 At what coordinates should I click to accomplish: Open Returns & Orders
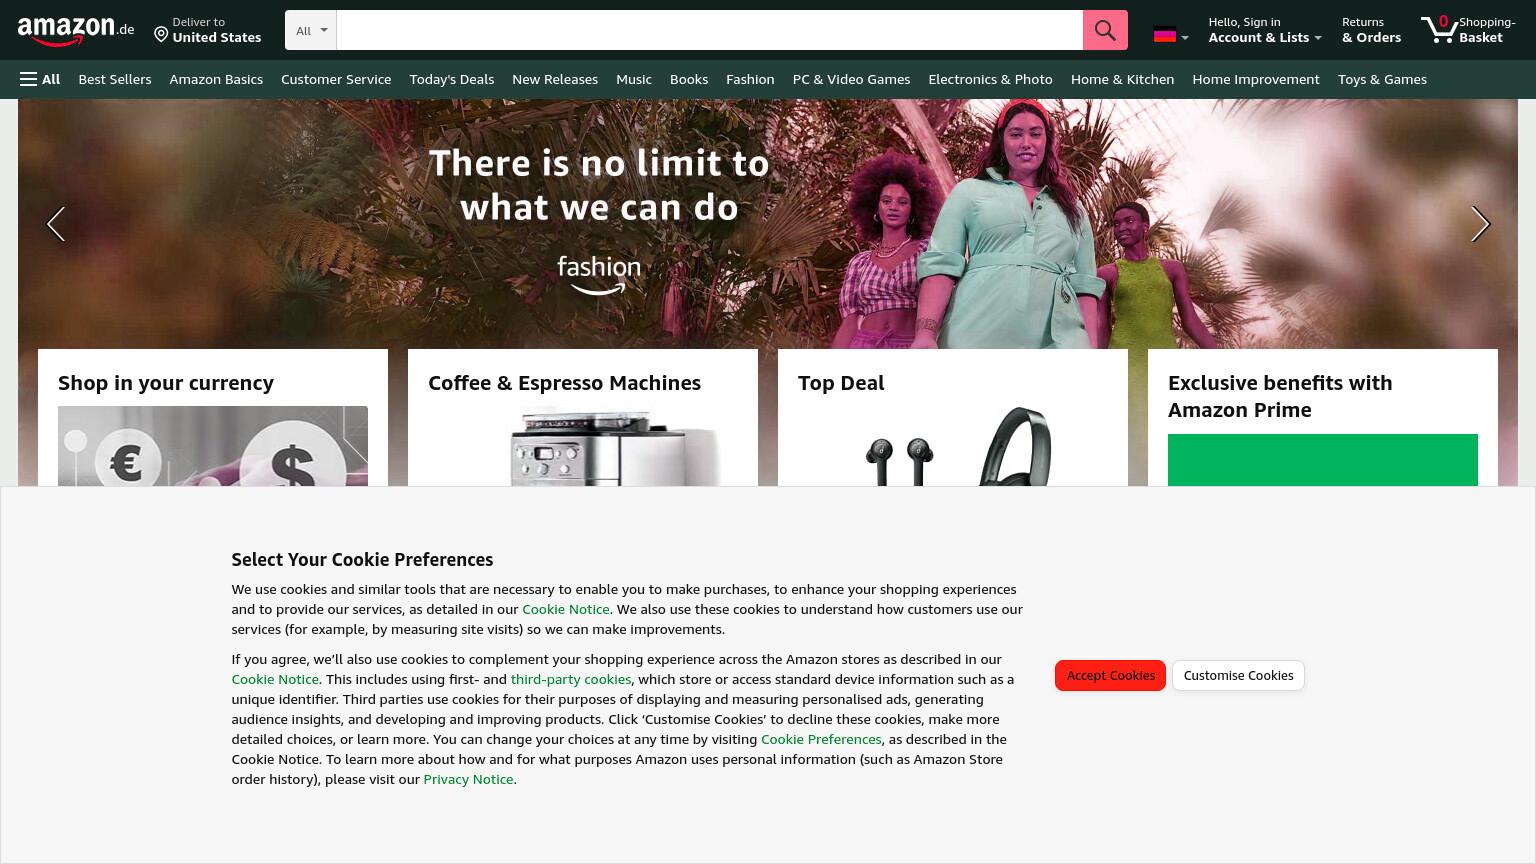(1371, 30)
